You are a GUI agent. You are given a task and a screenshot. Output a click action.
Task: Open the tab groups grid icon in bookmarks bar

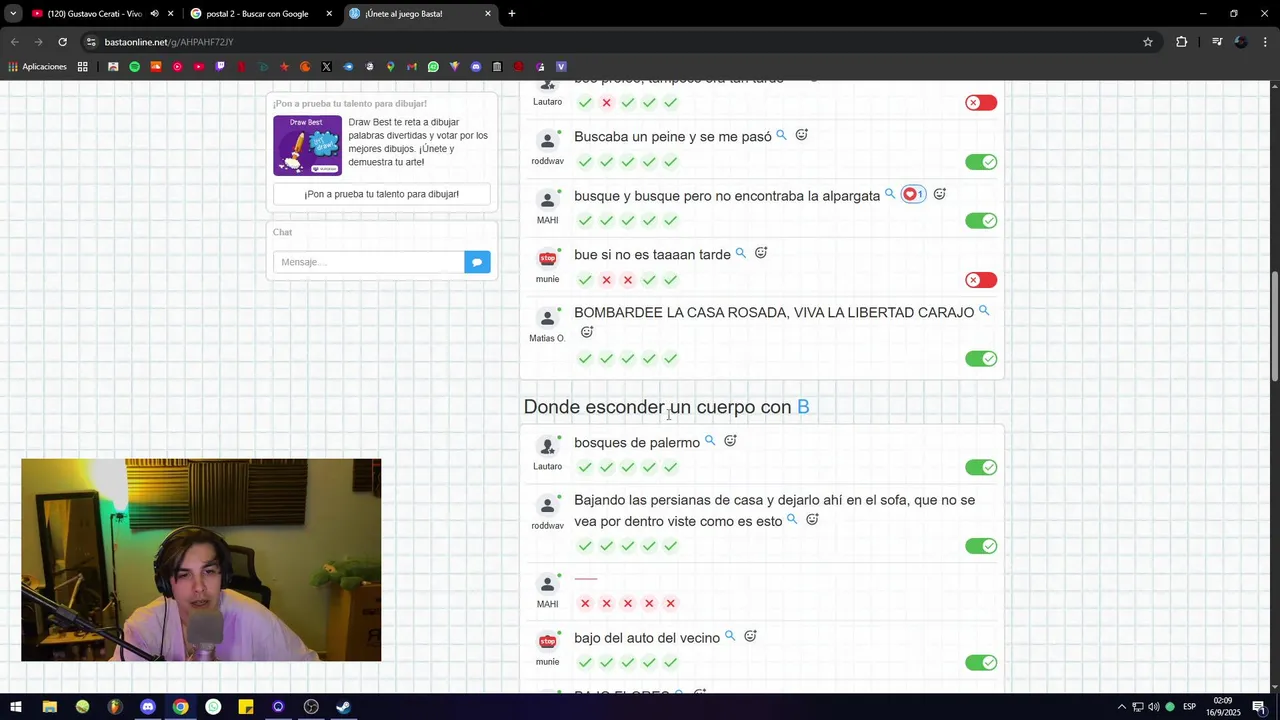[x=82, y=67]
